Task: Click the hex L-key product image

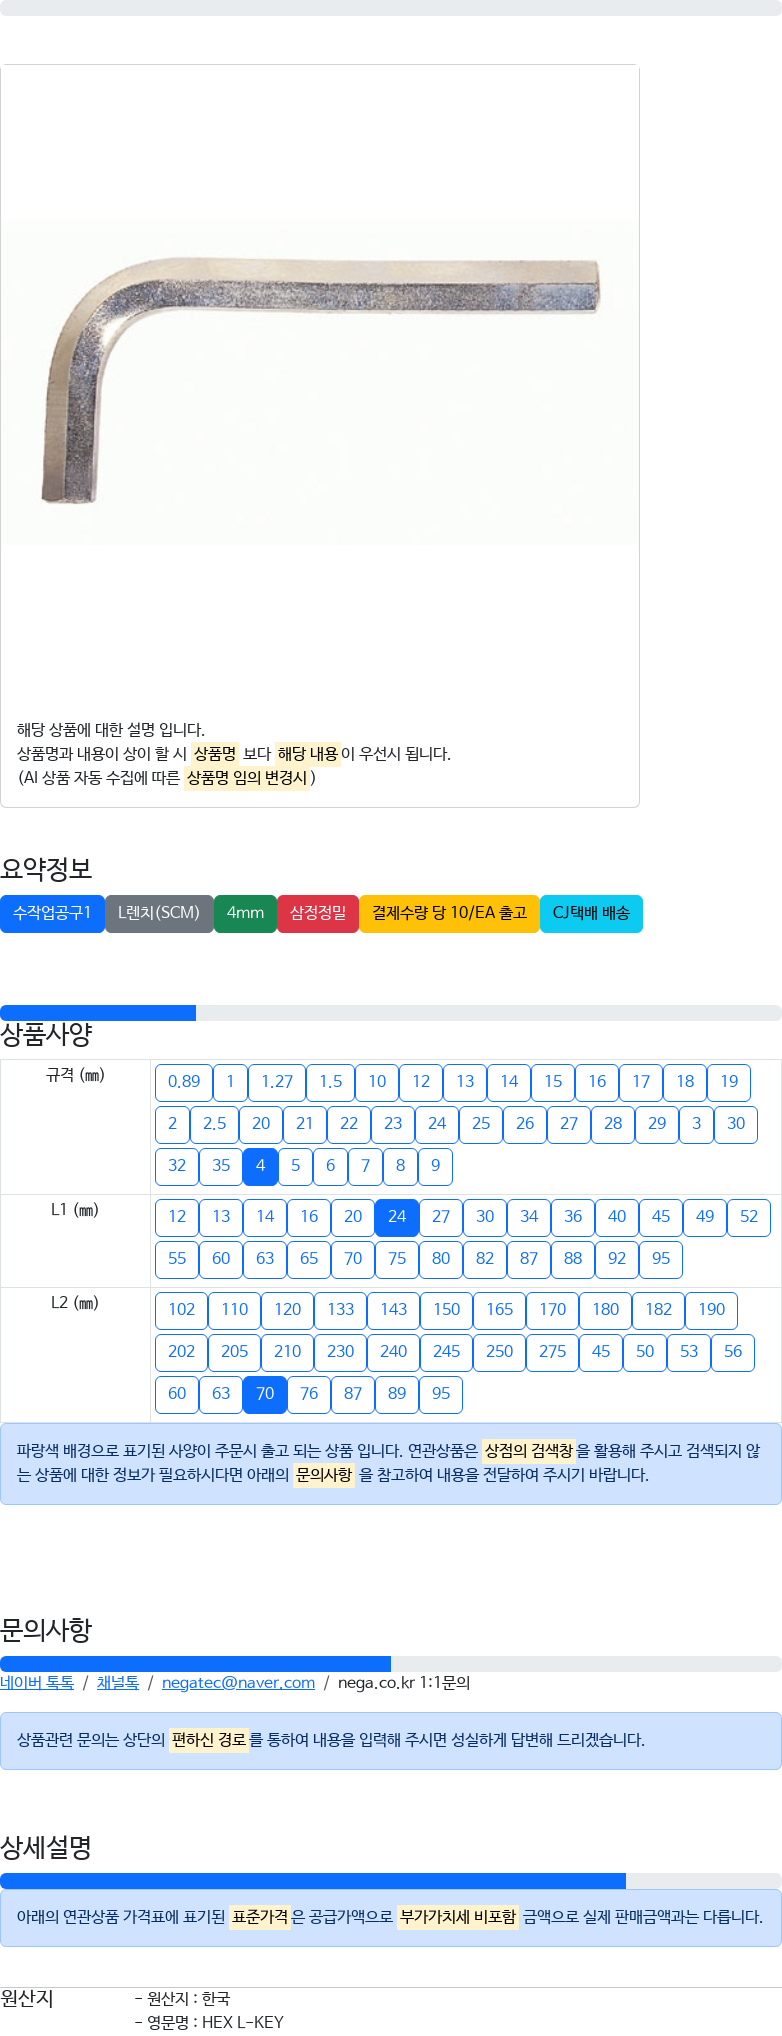Action: click(320, 383)
